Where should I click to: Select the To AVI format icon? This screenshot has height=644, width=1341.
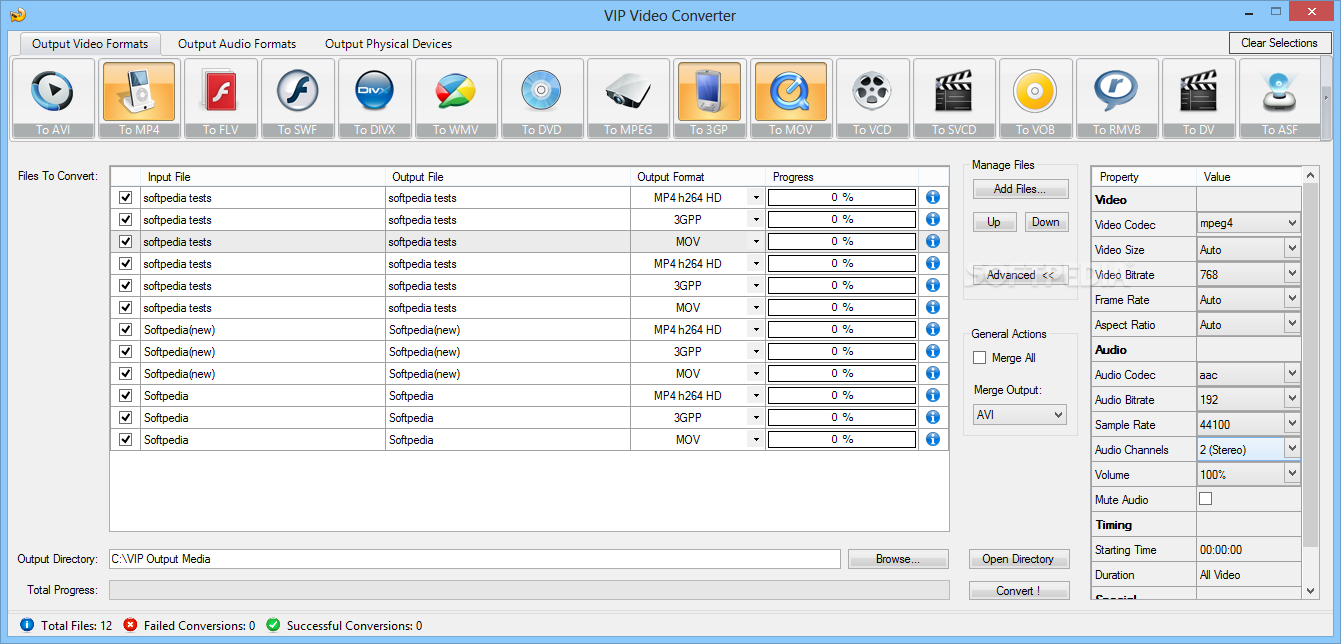tap(53, 98)
